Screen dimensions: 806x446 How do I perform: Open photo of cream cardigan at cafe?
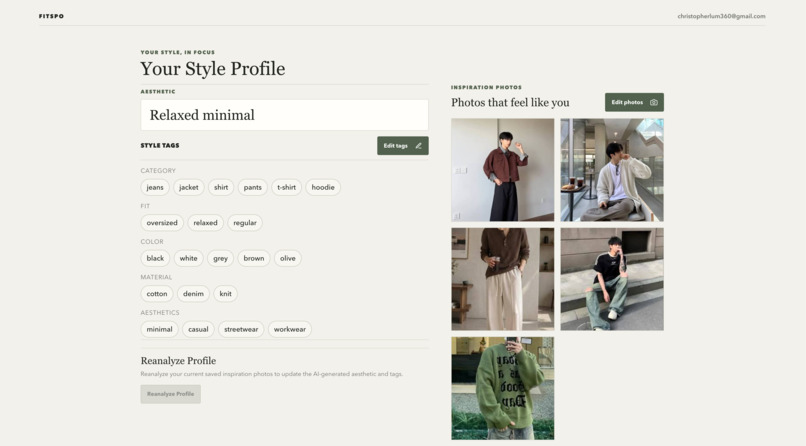612,170
